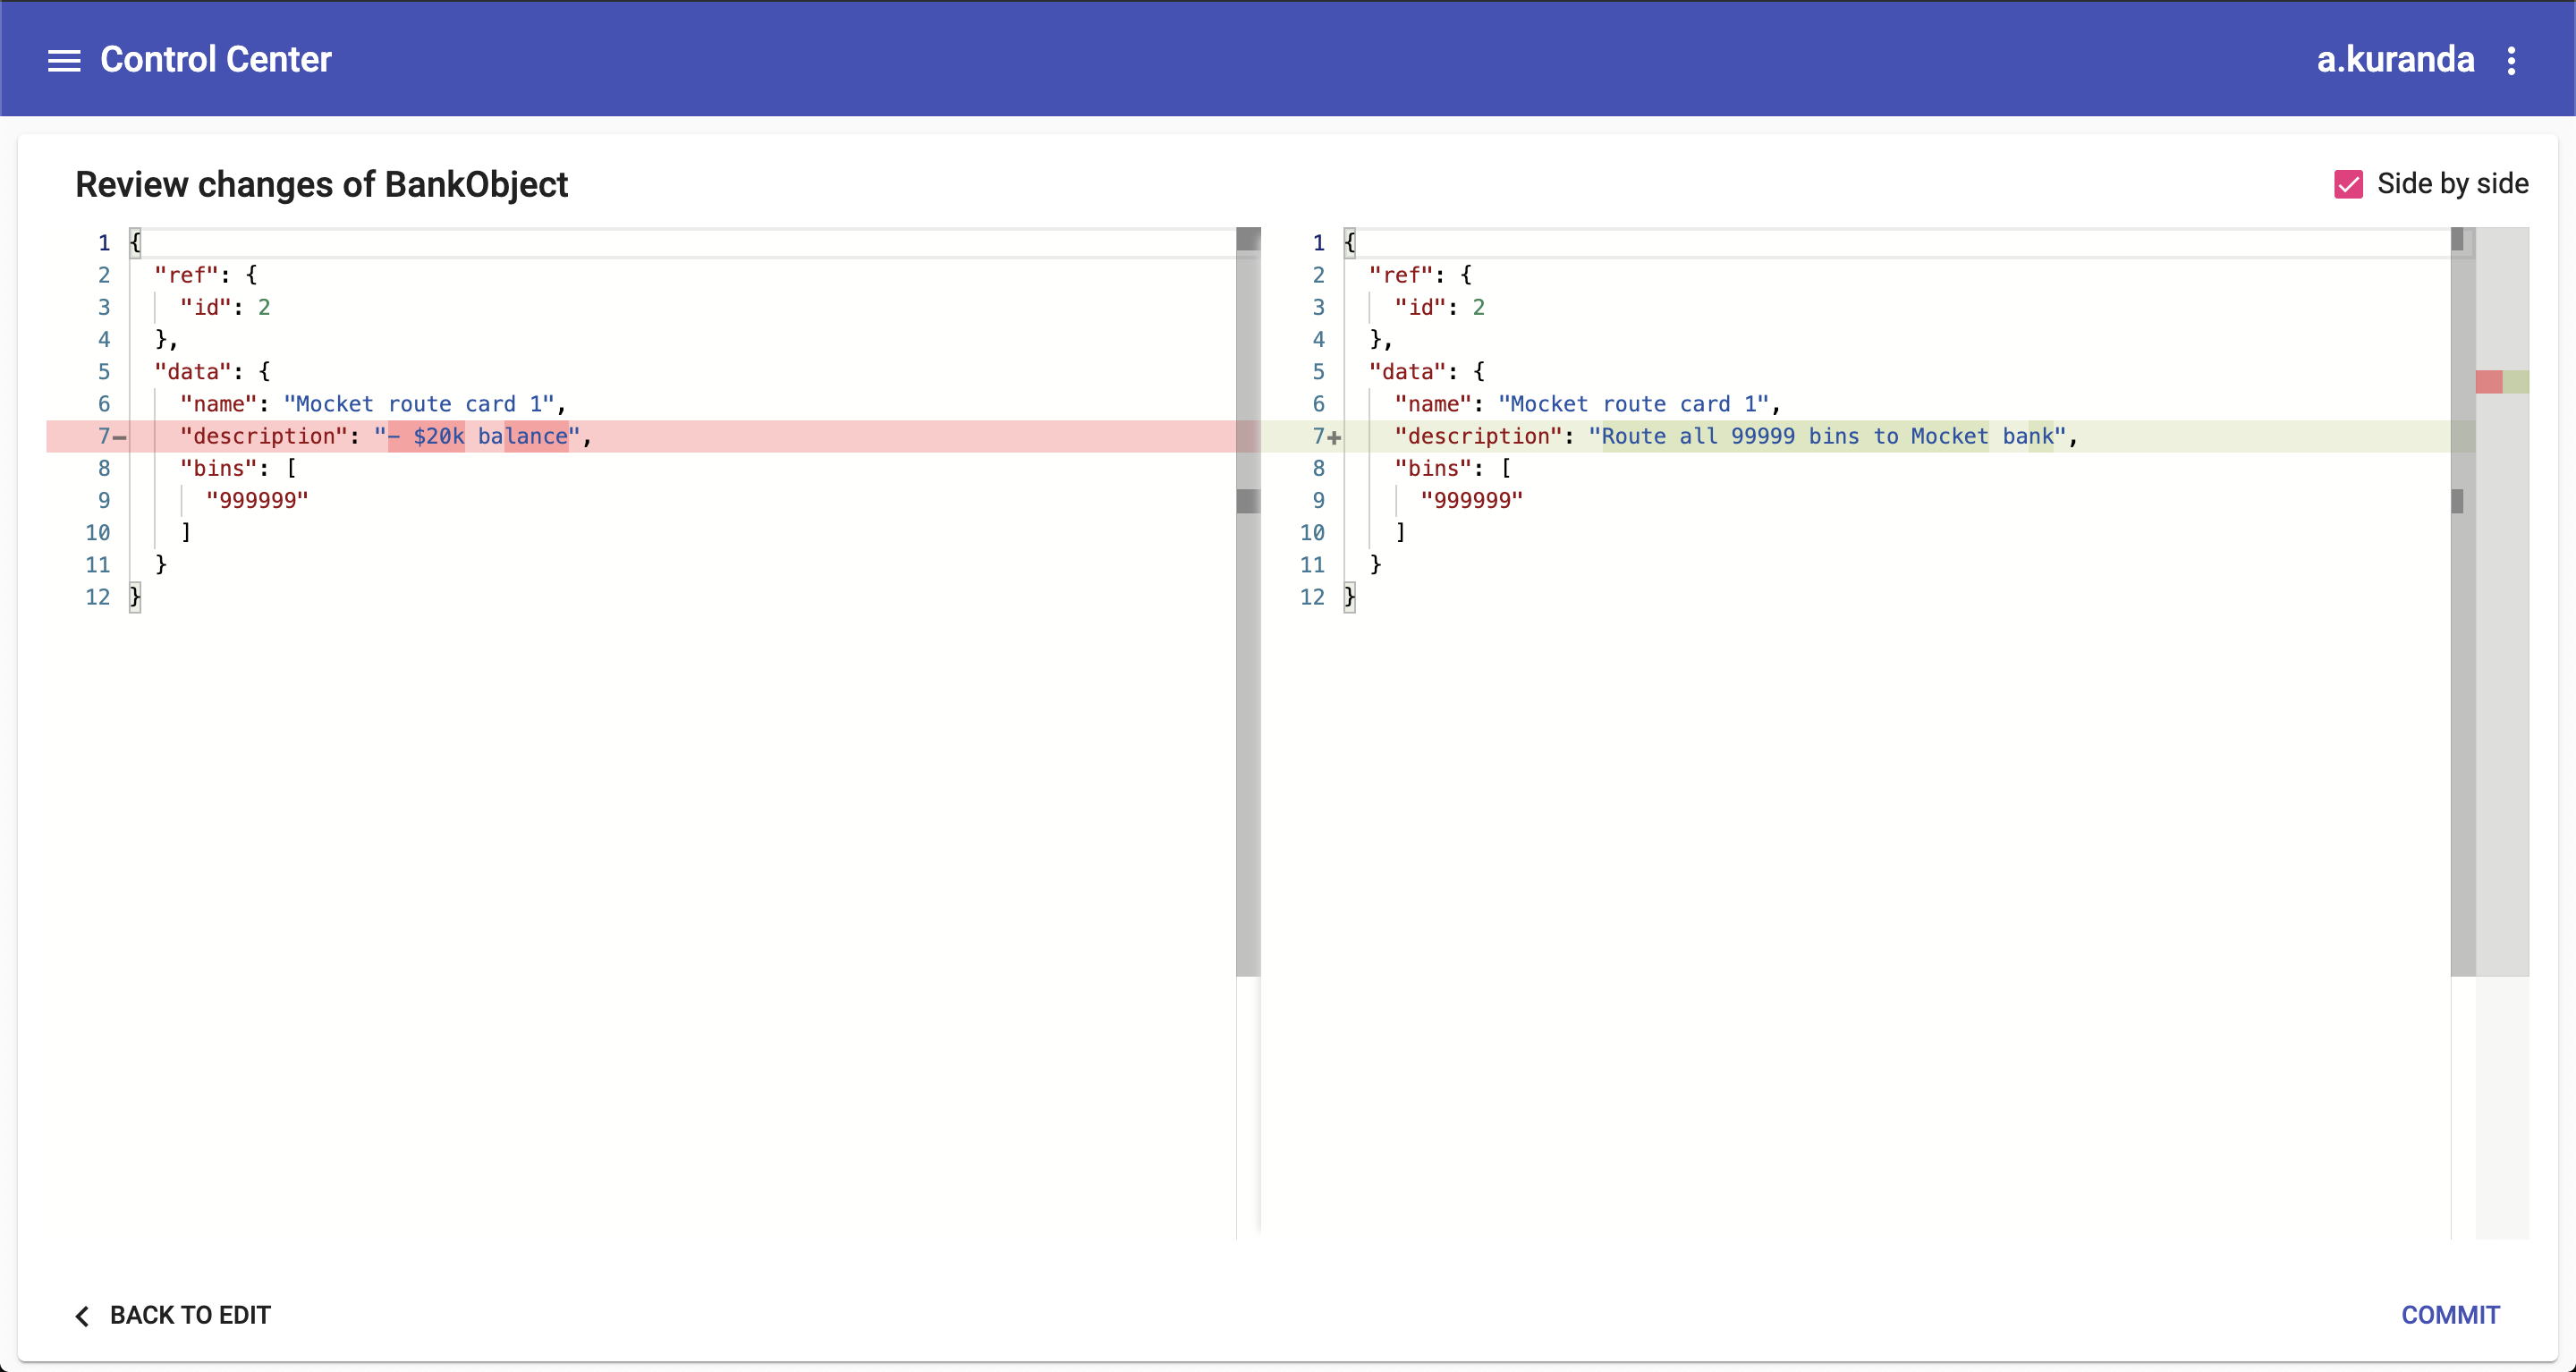2576x1372 pixels.
Task: Click the red marker in diff overview ruler
Action: [2488, 381]
